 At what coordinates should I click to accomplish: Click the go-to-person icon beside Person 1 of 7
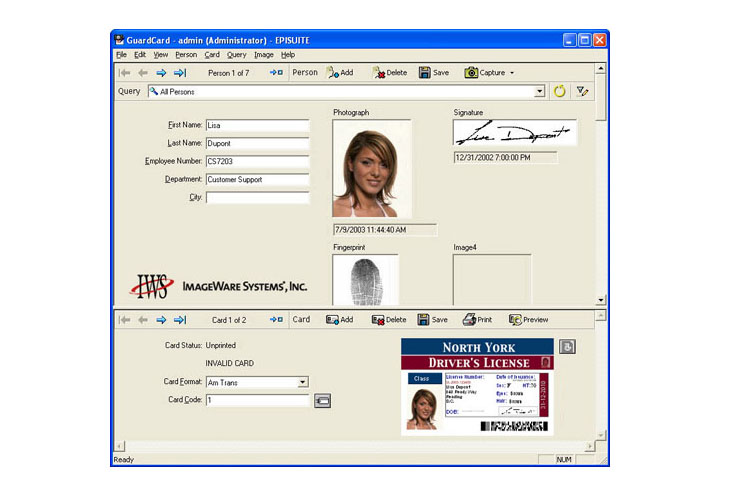276,73
